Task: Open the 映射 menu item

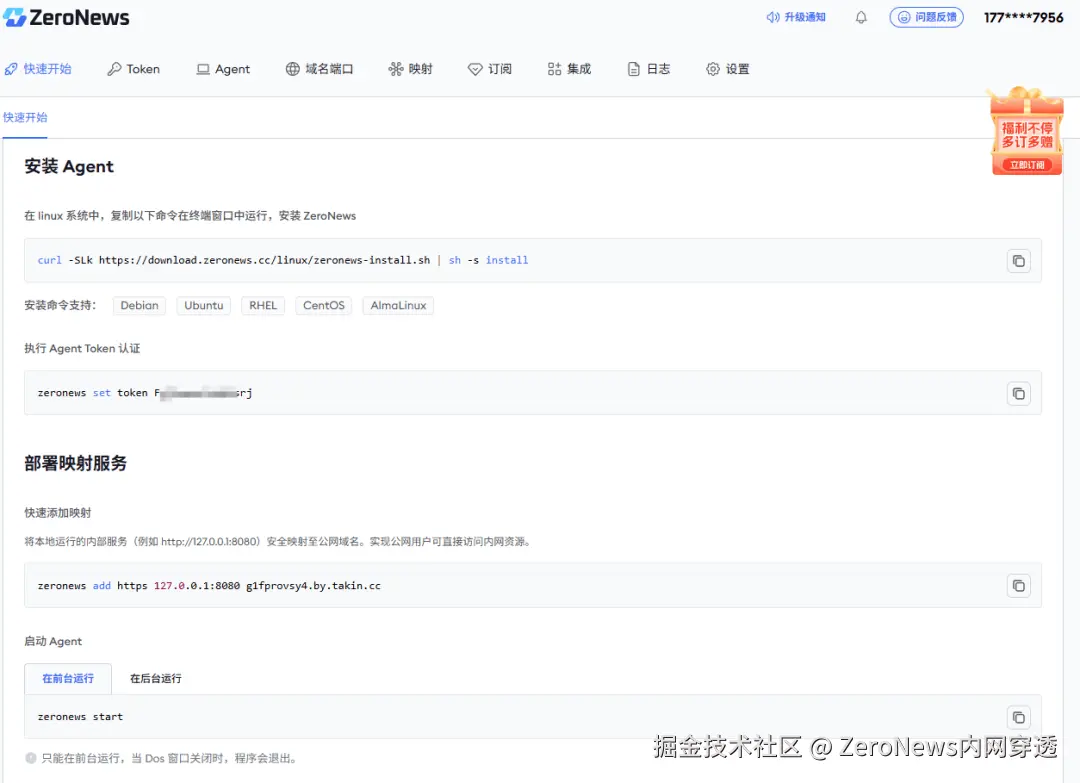Action: click(411, 69)
